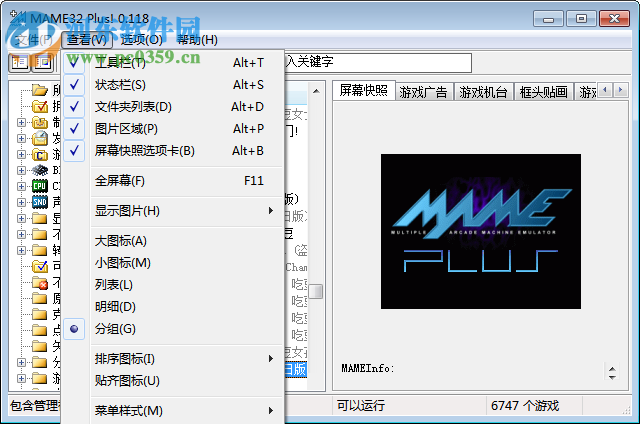Toggle the 屏幕快照选项卡(B) option
Screen dimensions: 640x424
(x=173, y=151)
